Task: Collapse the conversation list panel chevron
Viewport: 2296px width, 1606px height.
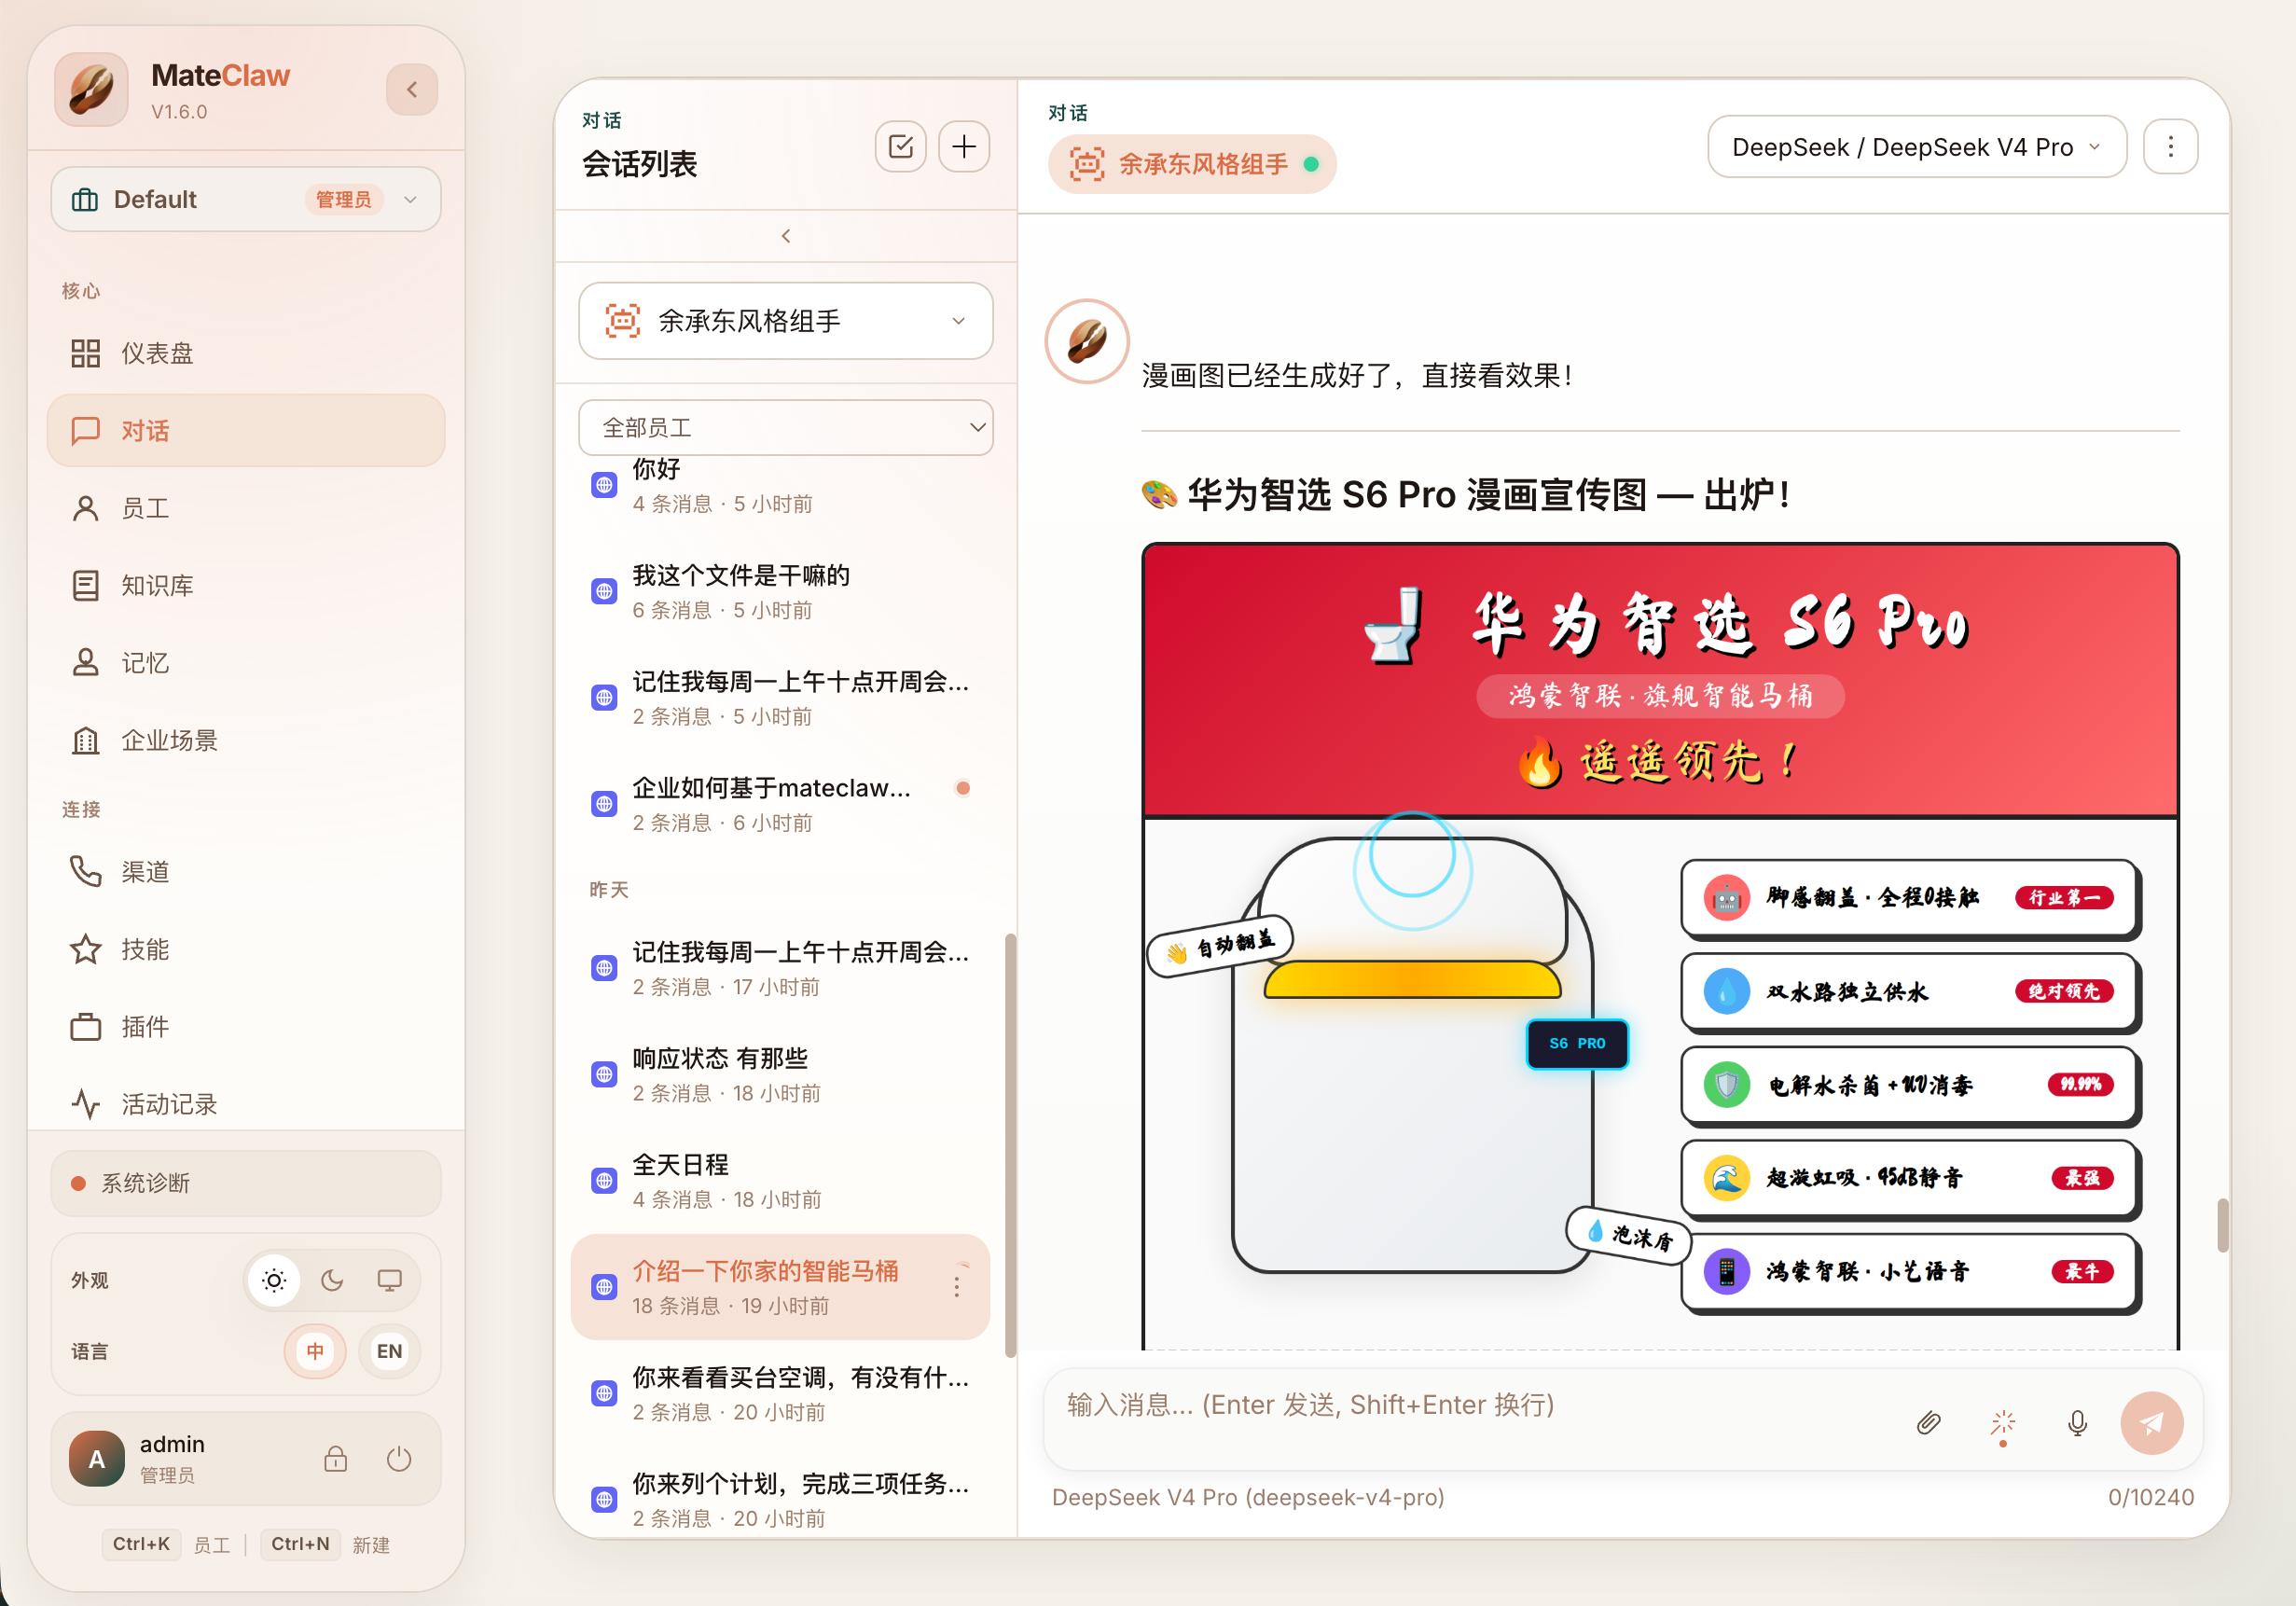Action: (x=786, y=236)
